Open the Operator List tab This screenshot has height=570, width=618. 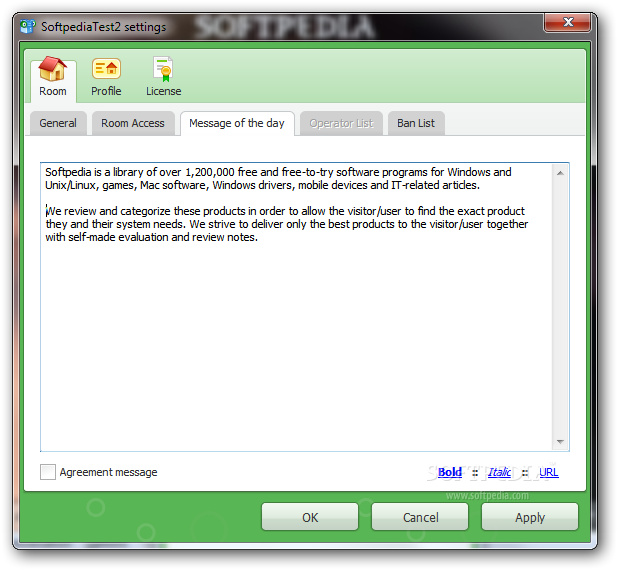click(x=341, y=123)
